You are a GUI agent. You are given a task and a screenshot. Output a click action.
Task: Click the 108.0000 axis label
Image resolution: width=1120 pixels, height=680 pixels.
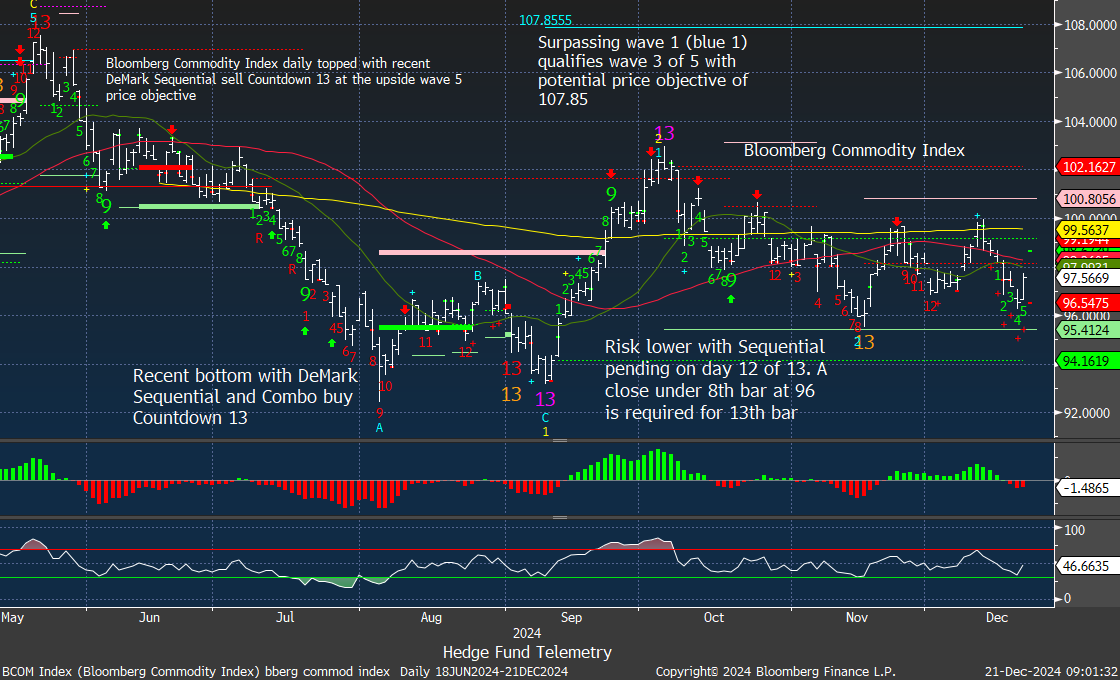pyautogui.click(x=1089, y=26)
